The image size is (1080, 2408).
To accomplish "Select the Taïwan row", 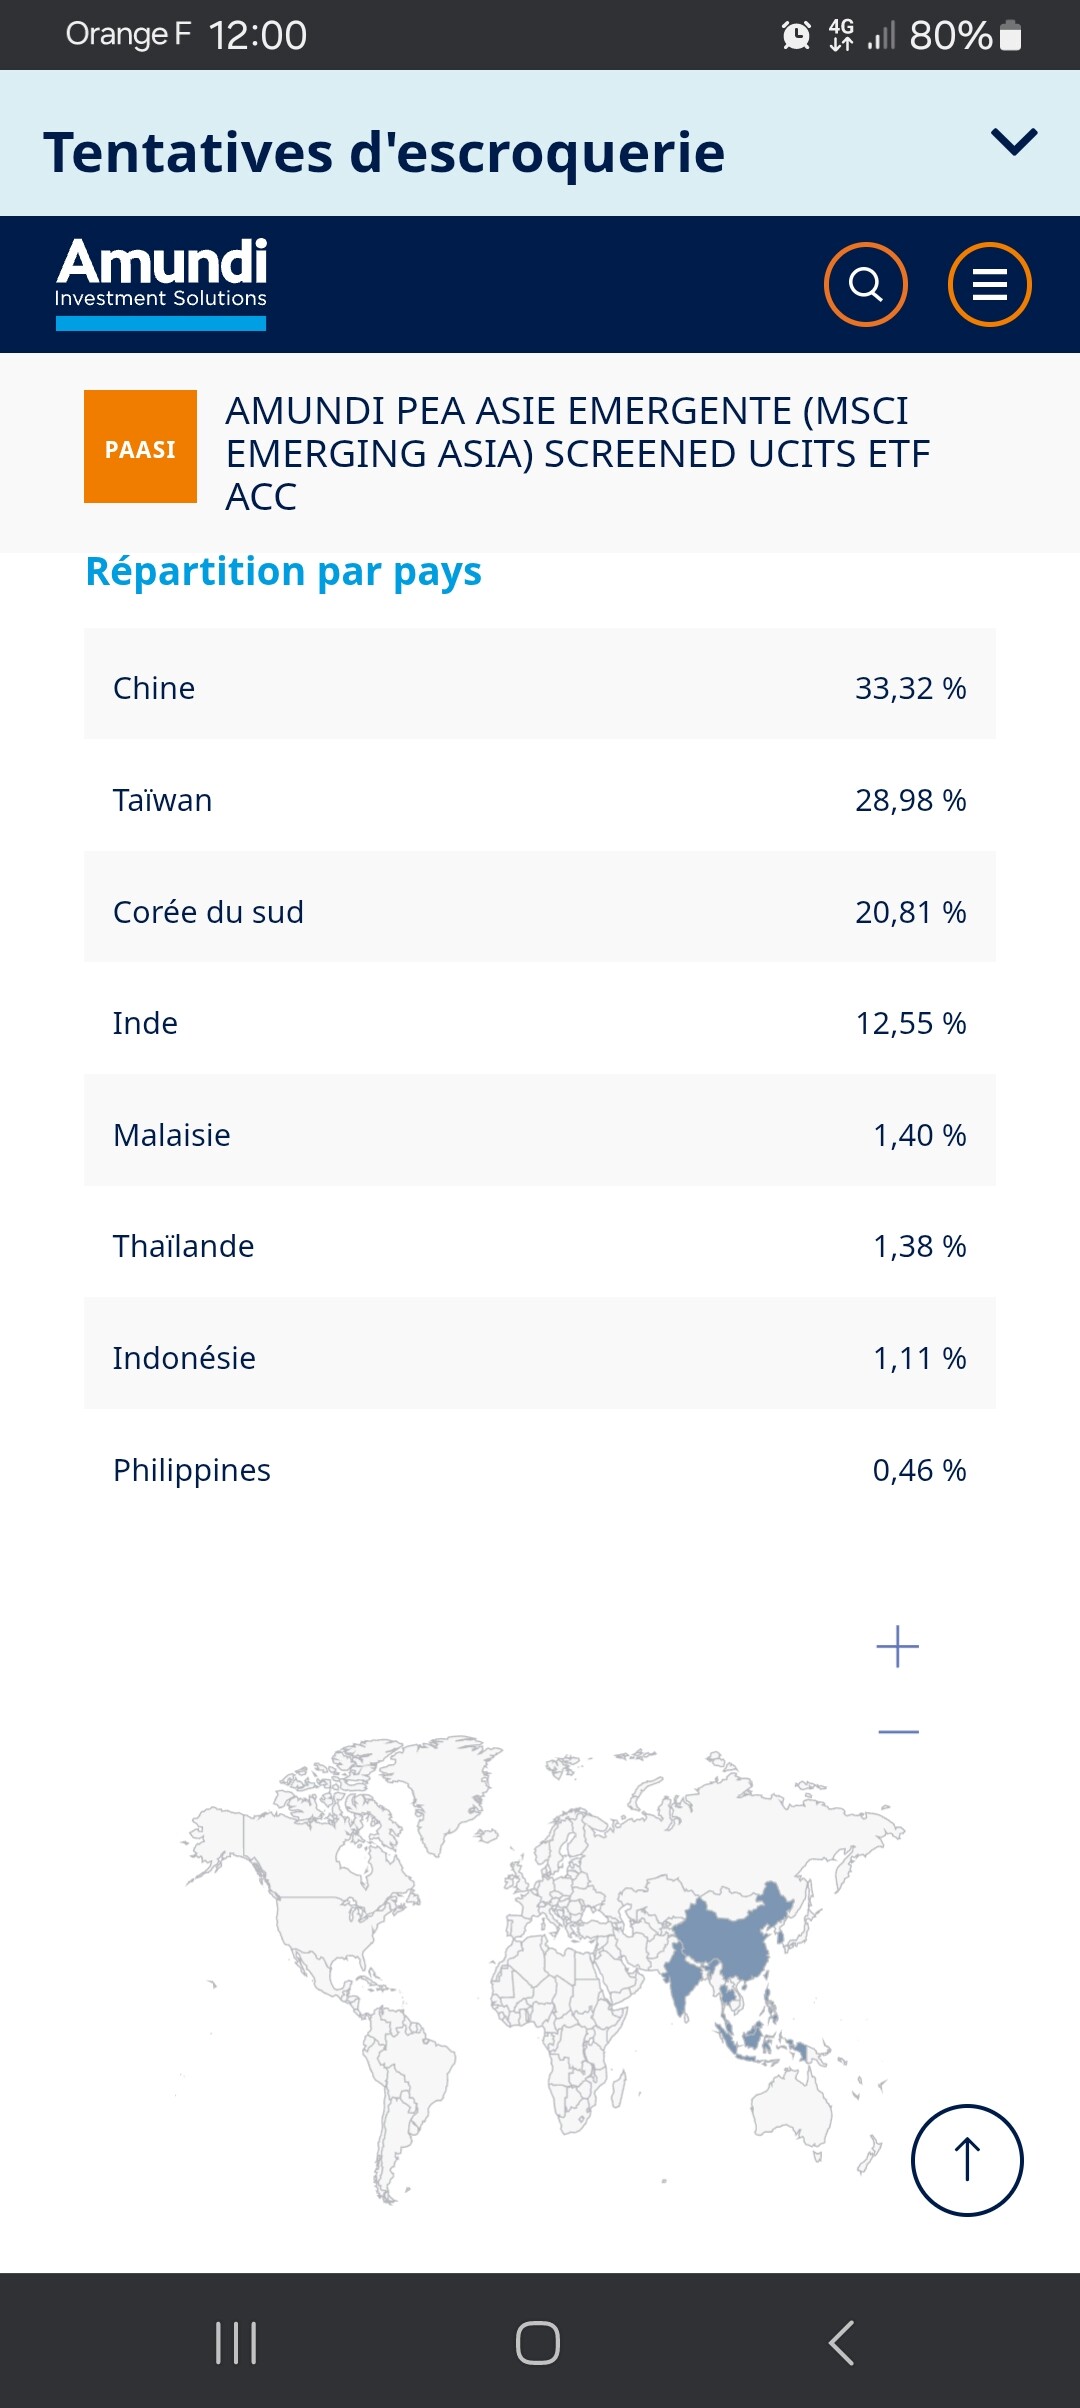I will click(x=540, y=800).
